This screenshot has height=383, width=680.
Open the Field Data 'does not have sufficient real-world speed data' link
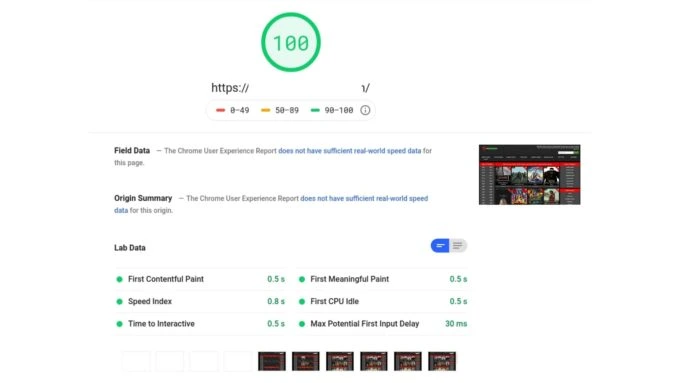pyautogui.click(x=350, y=151)
